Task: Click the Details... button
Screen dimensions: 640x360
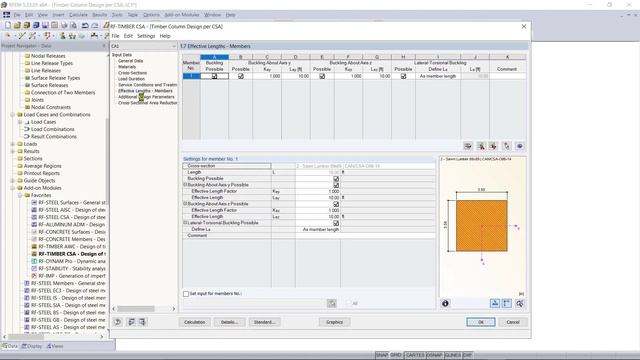Action: pos(229,322)
